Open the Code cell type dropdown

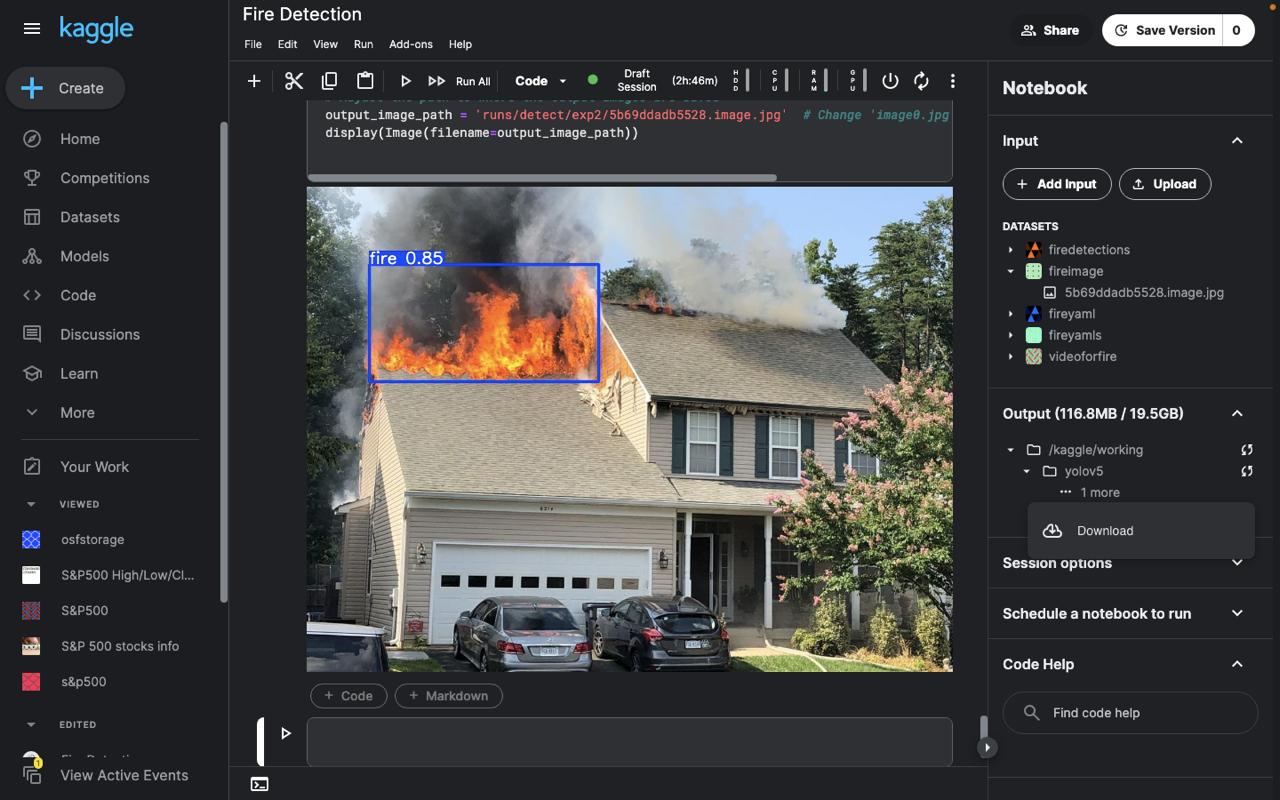coord(540,81)
